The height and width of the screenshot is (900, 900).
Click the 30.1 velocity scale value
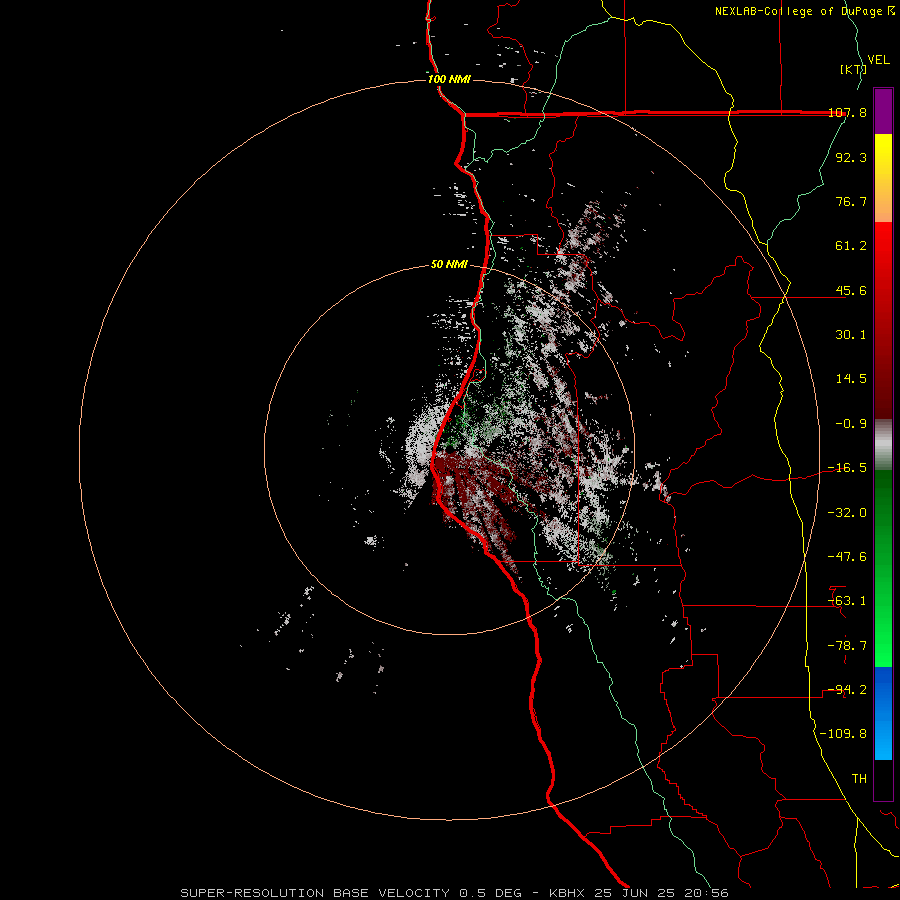851,335
